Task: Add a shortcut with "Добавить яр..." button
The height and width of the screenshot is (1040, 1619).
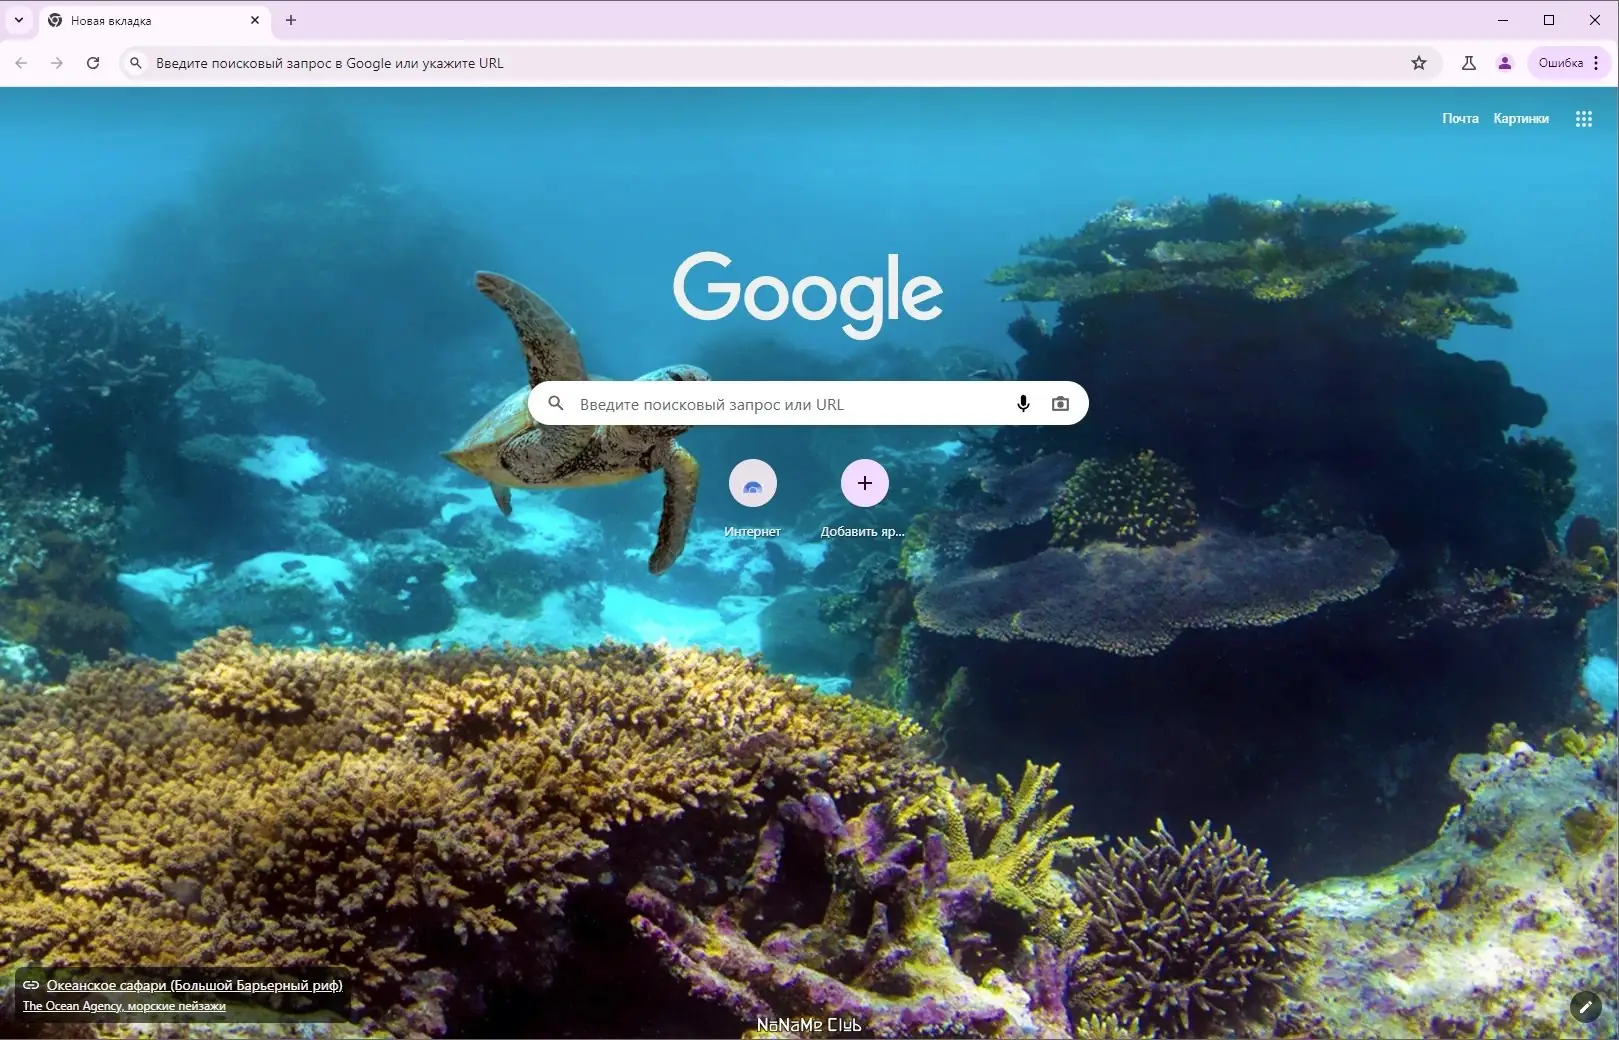Action: 864,498
